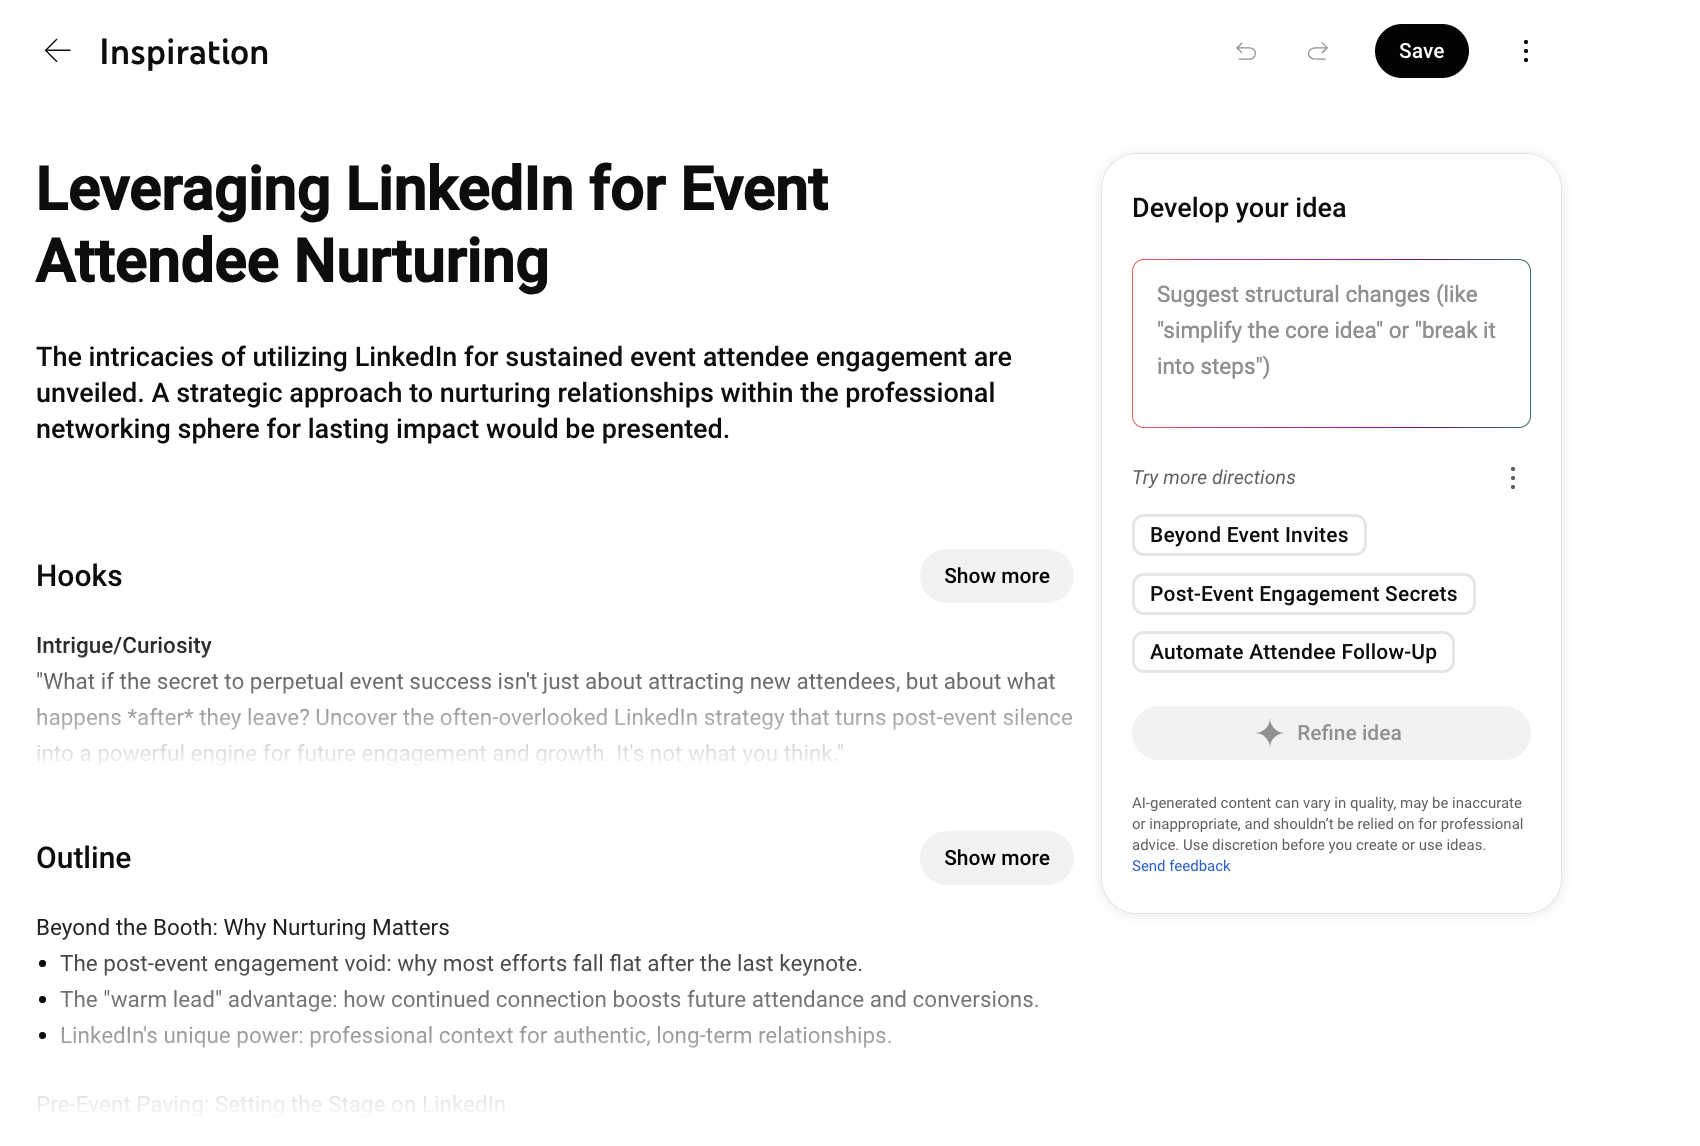This screenshot has width=1700, height=1146.
Task: Save the inspiration idea
Action: coord(1421,51)
